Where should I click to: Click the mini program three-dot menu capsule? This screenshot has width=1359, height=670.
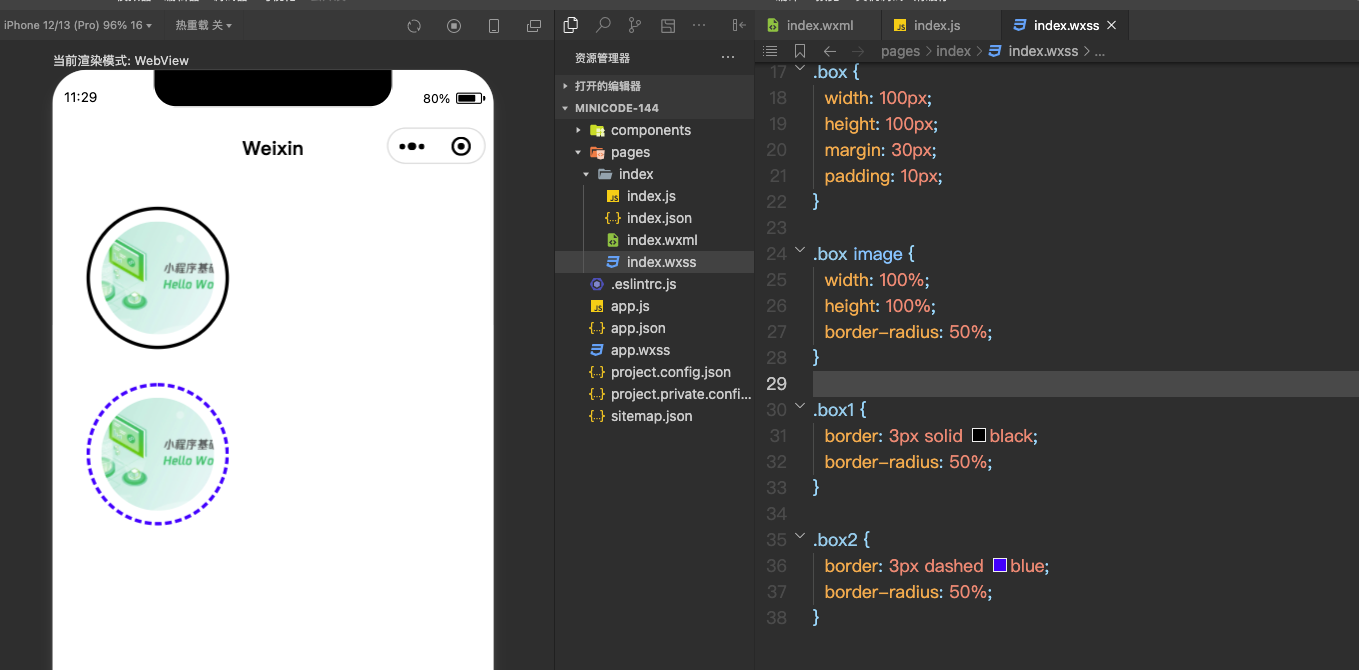412,146
